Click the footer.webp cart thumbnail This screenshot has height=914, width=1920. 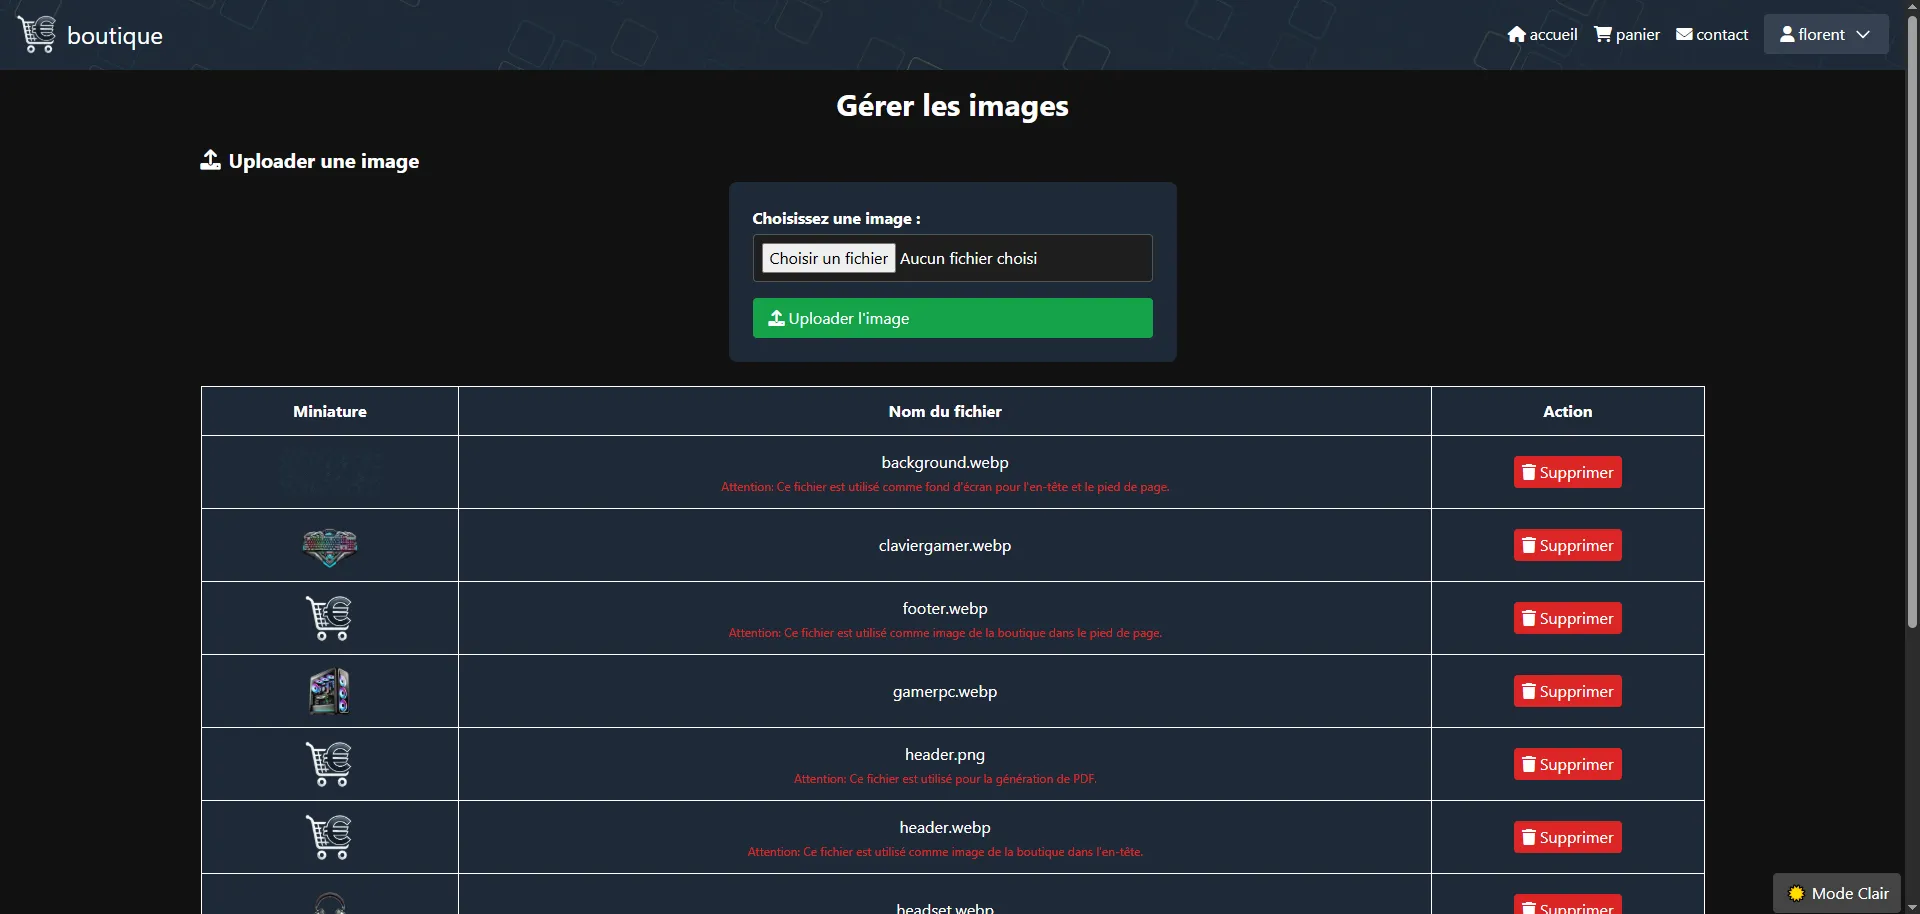[329, 619]
